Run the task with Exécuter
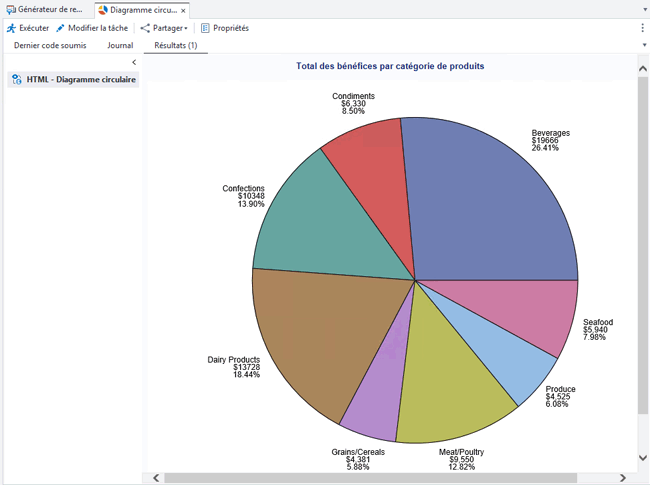This screenshot has width=650, height=485. (x=28, y=28)
